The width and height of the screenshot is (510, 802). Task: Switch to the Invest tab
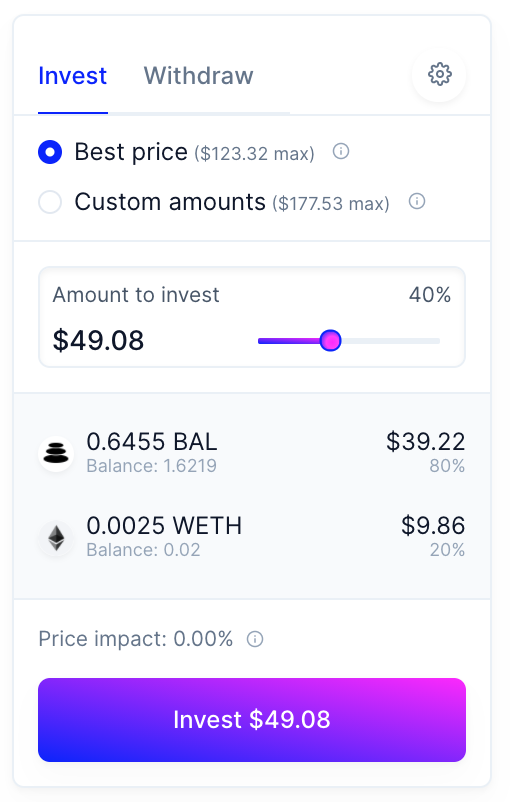pos(73,76)
